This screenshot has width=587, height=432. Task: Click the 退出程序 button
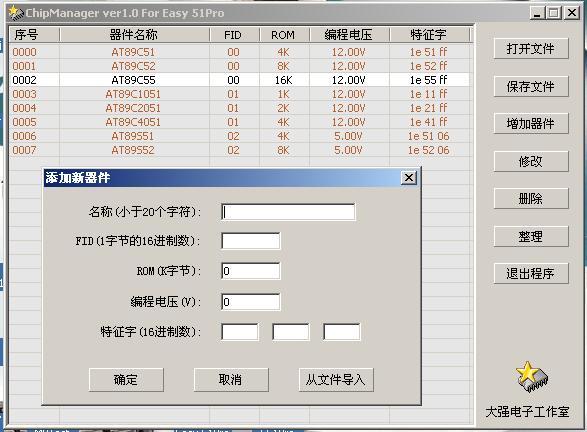(x=531, y=273)
